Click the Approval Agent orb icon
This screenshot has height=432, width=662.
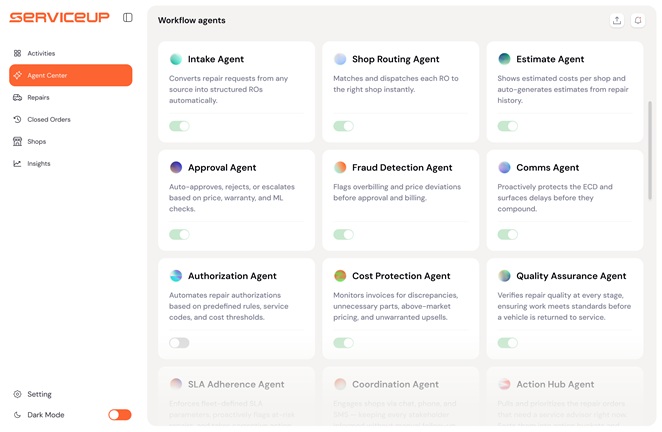click(176, 168)
